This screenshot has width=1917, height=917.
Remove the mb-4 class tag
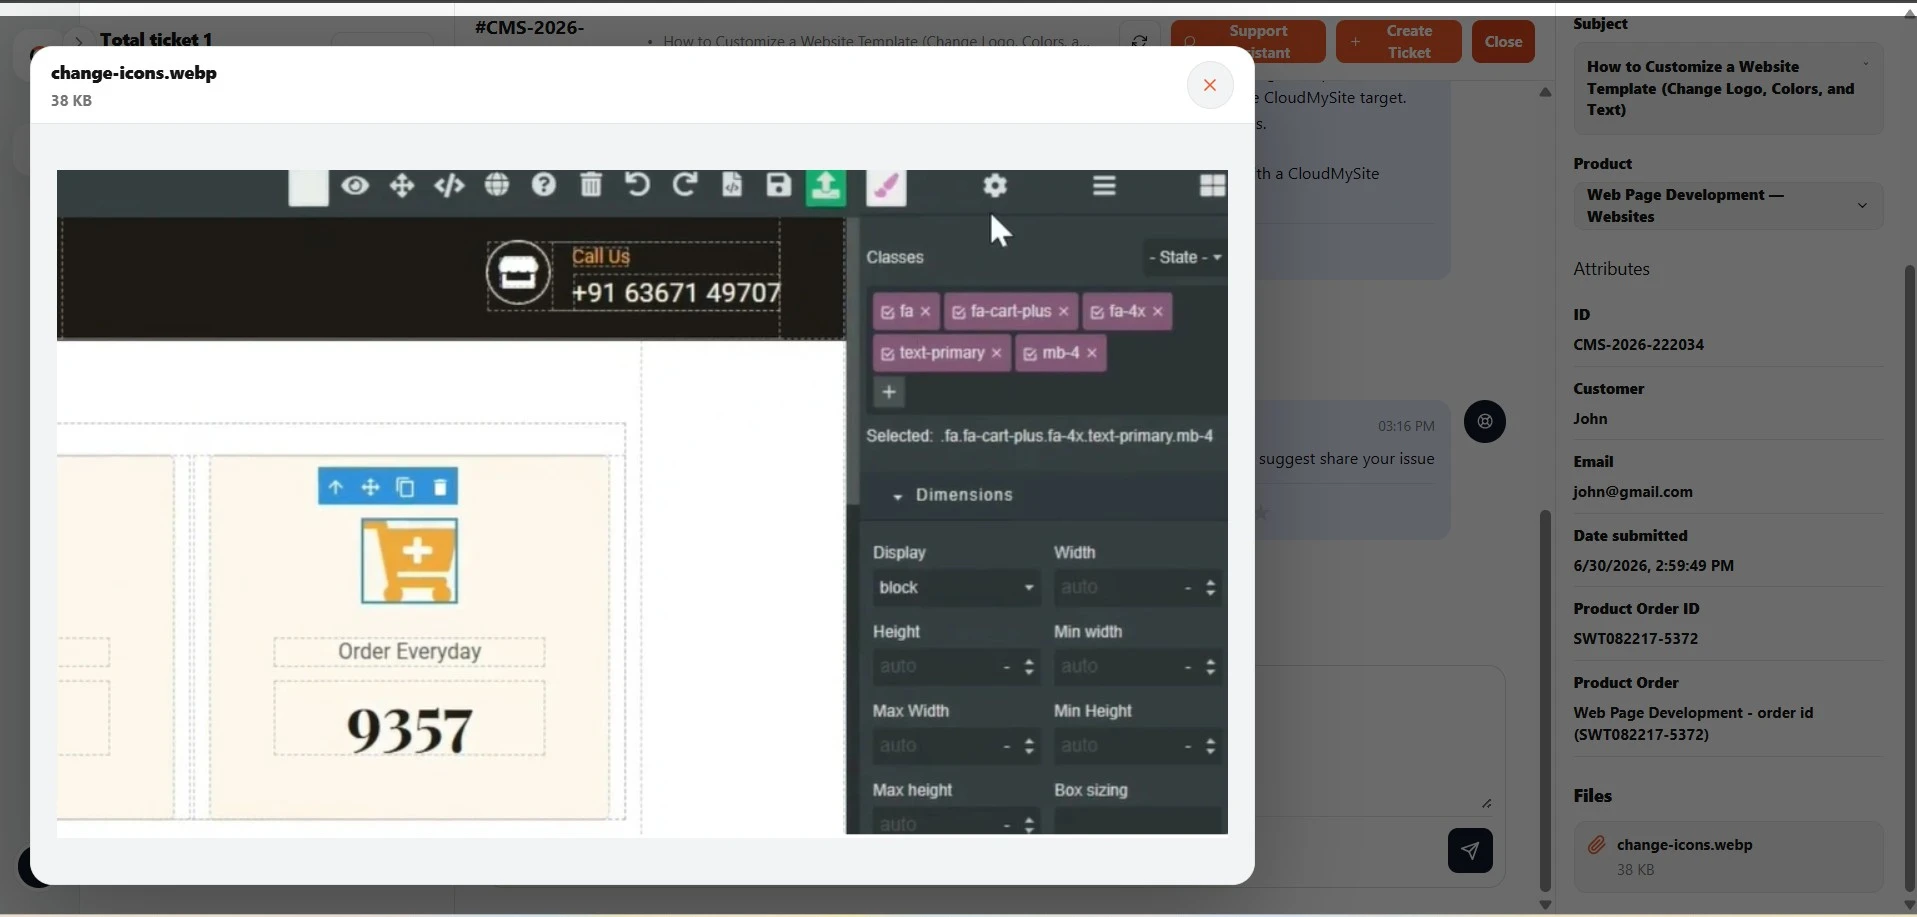[1092, 353]
